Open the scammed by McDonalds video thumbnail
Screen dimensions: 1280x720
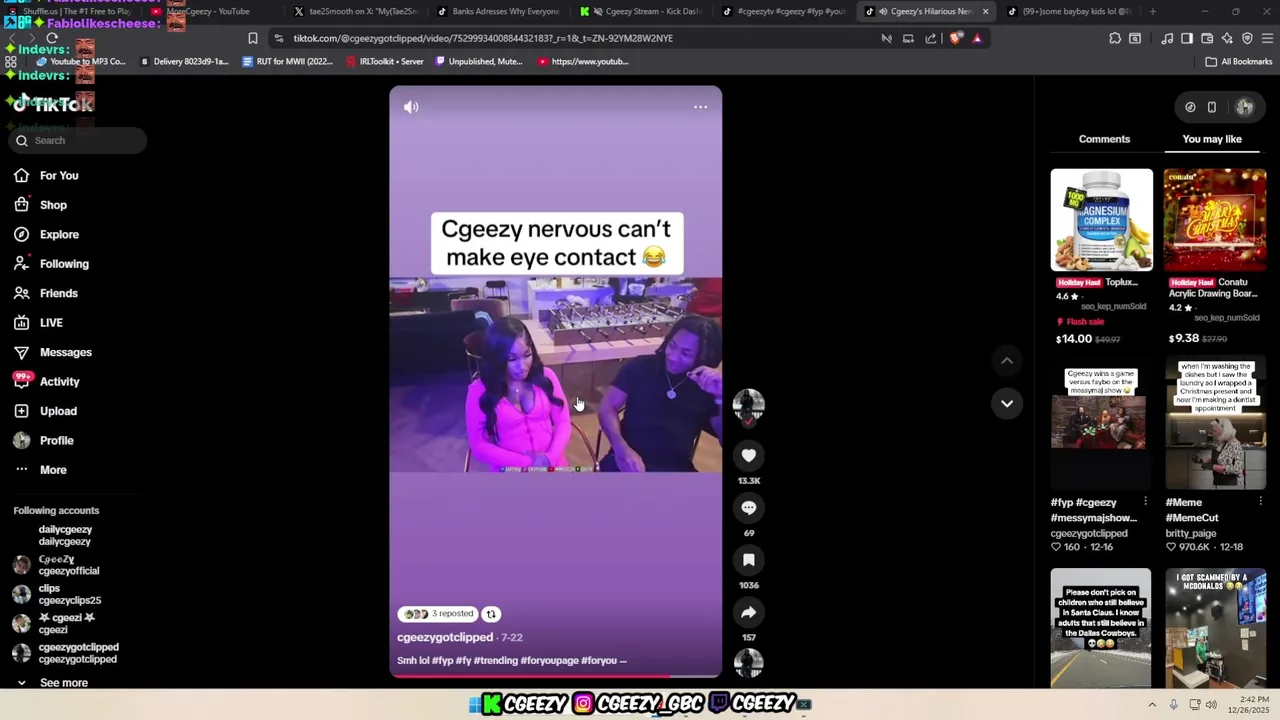tap(1215, 628)
